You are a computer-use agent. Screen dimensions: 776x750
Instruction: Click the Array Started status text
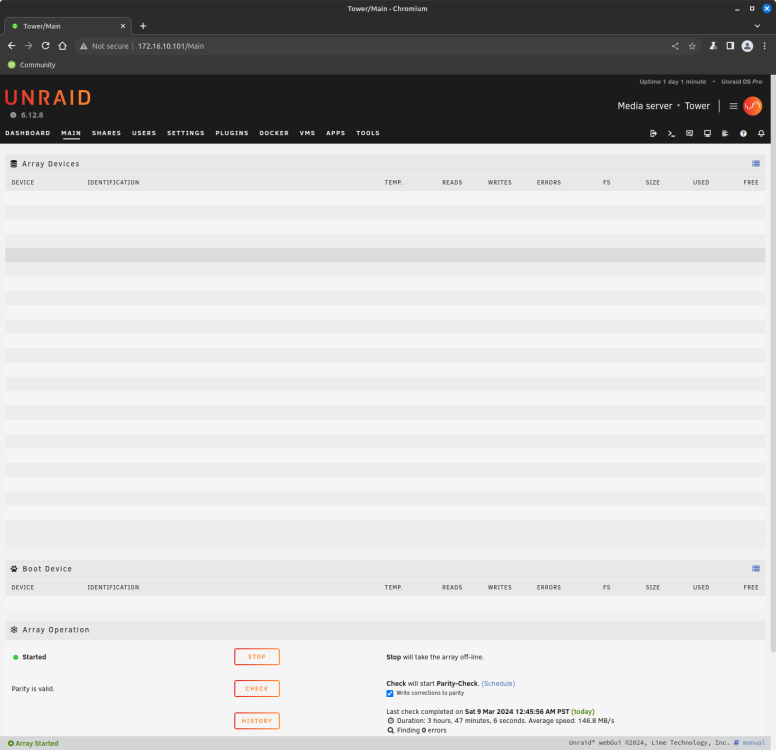tap(33, 743)
